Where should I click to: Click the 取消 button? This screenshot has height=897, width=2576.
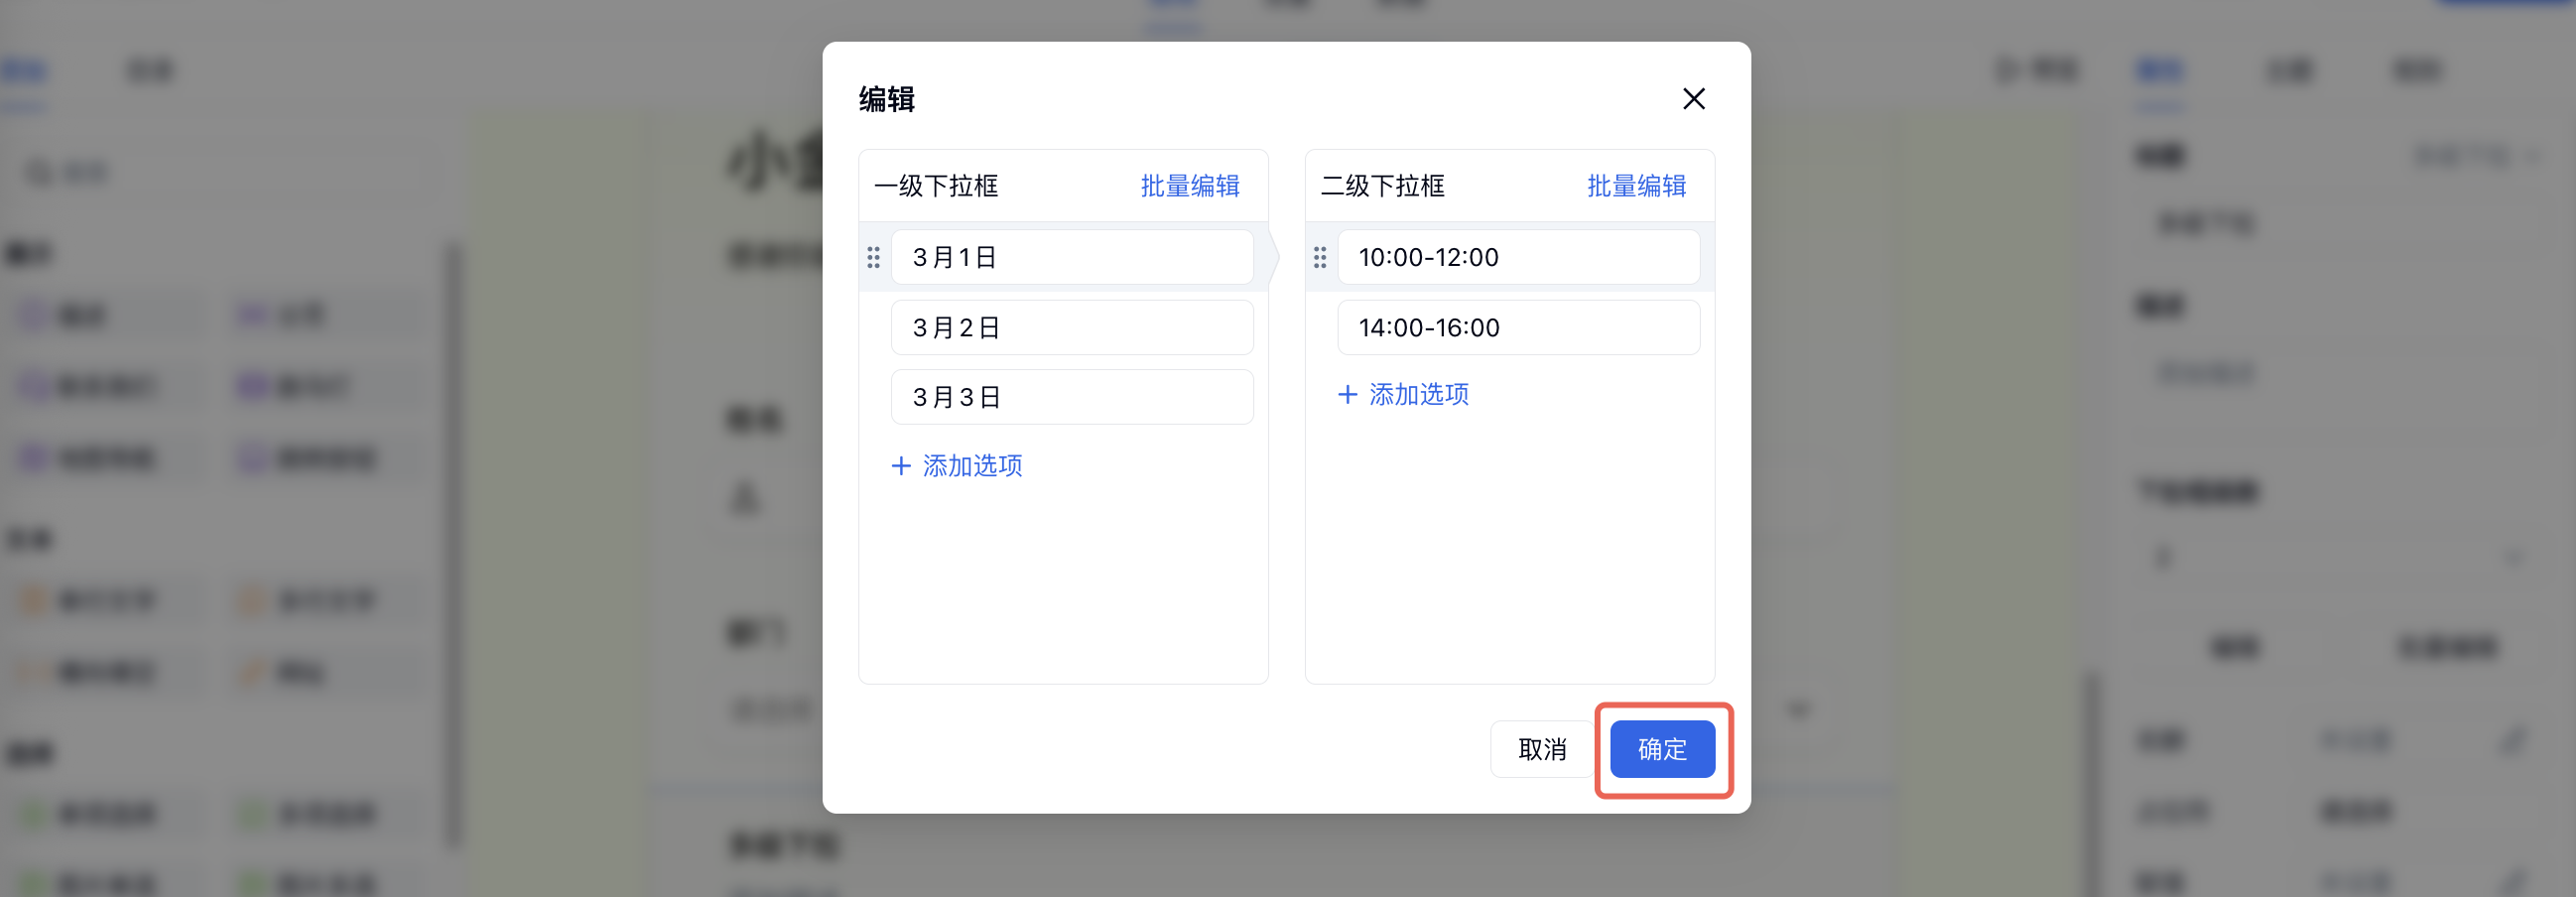1541,749
